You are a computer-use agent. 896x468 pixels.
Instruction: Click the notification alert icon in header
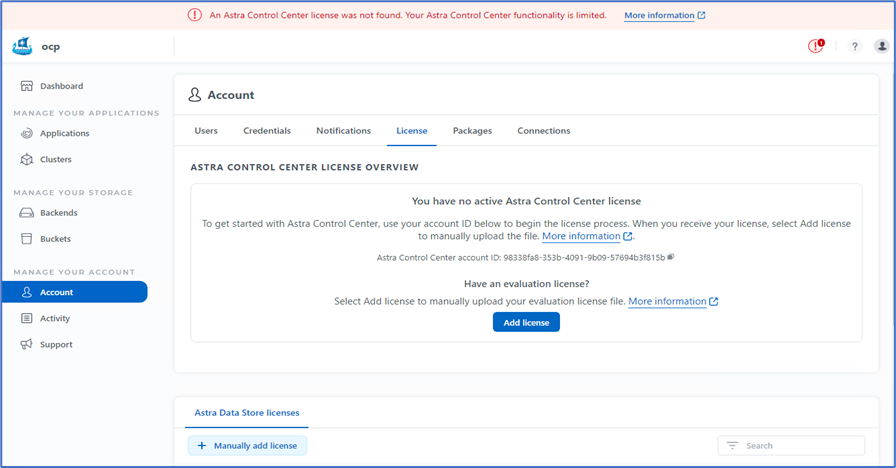coord(816,46)
